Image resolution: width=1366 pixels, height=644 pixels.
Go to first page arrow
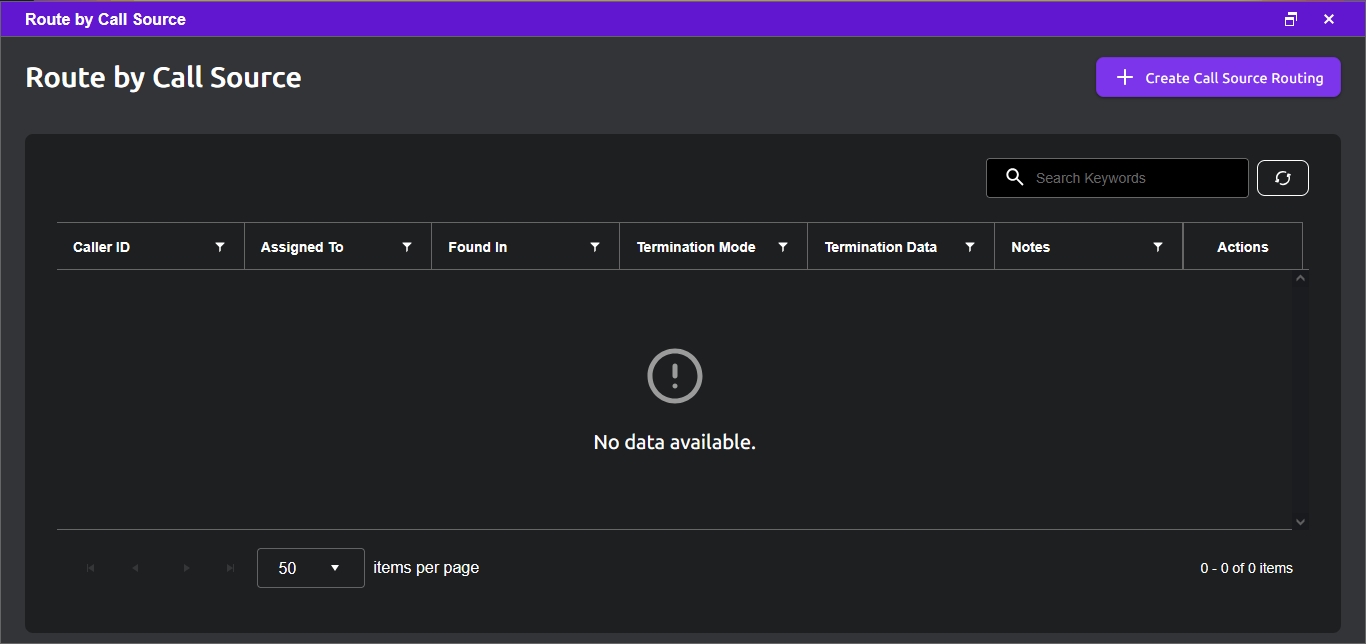pyautogui.click(x=91, y=568)
